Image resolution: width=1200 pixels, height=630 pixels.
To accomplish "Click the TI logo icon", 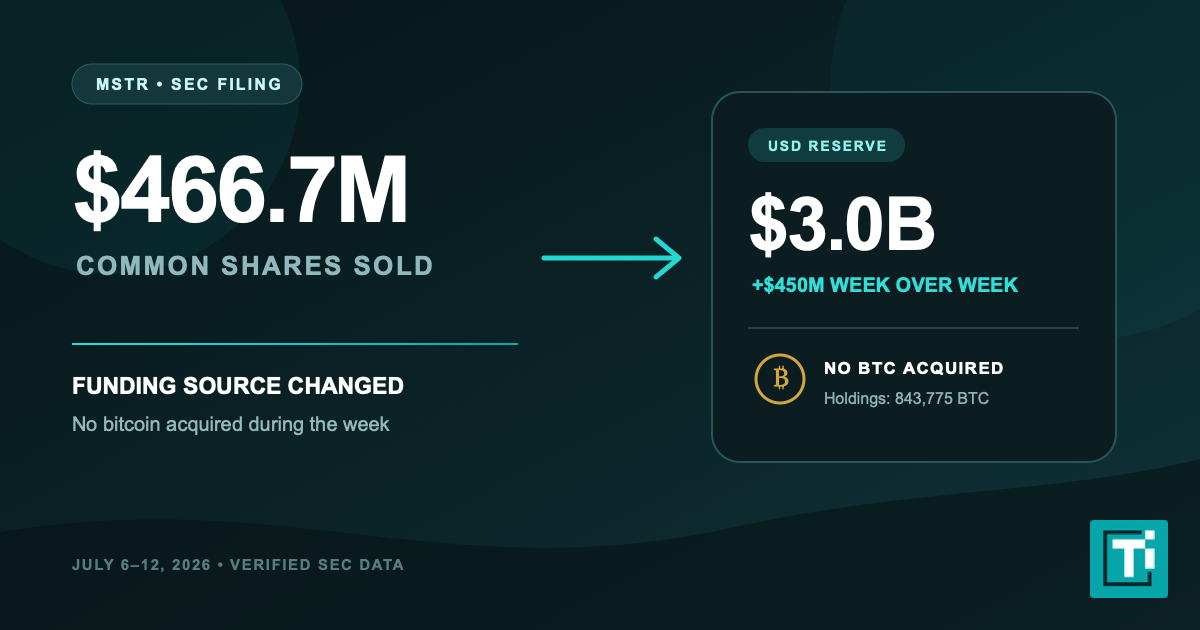I will 1128,558.
